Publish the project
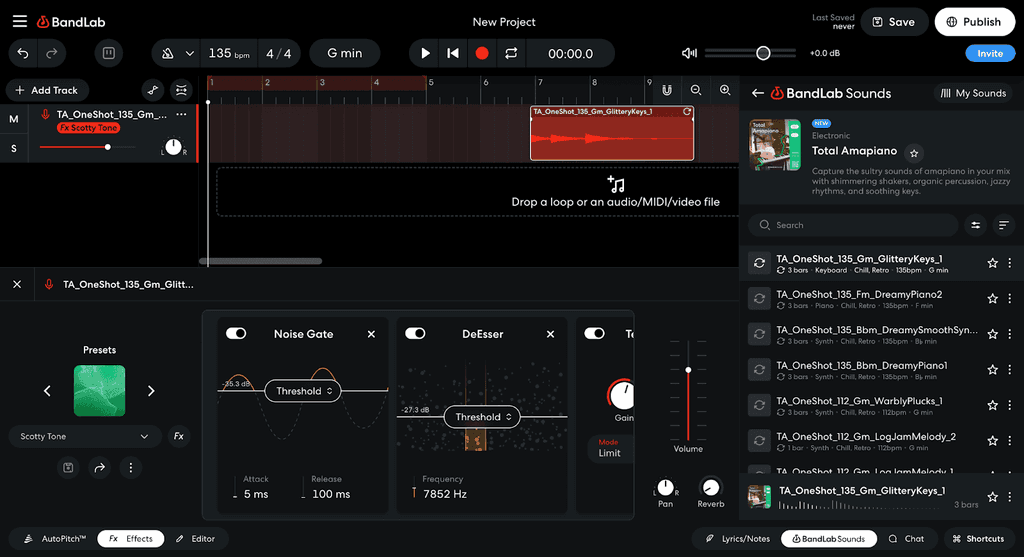The height and width of the screenshot is (557, 1024). pos(974,22)
